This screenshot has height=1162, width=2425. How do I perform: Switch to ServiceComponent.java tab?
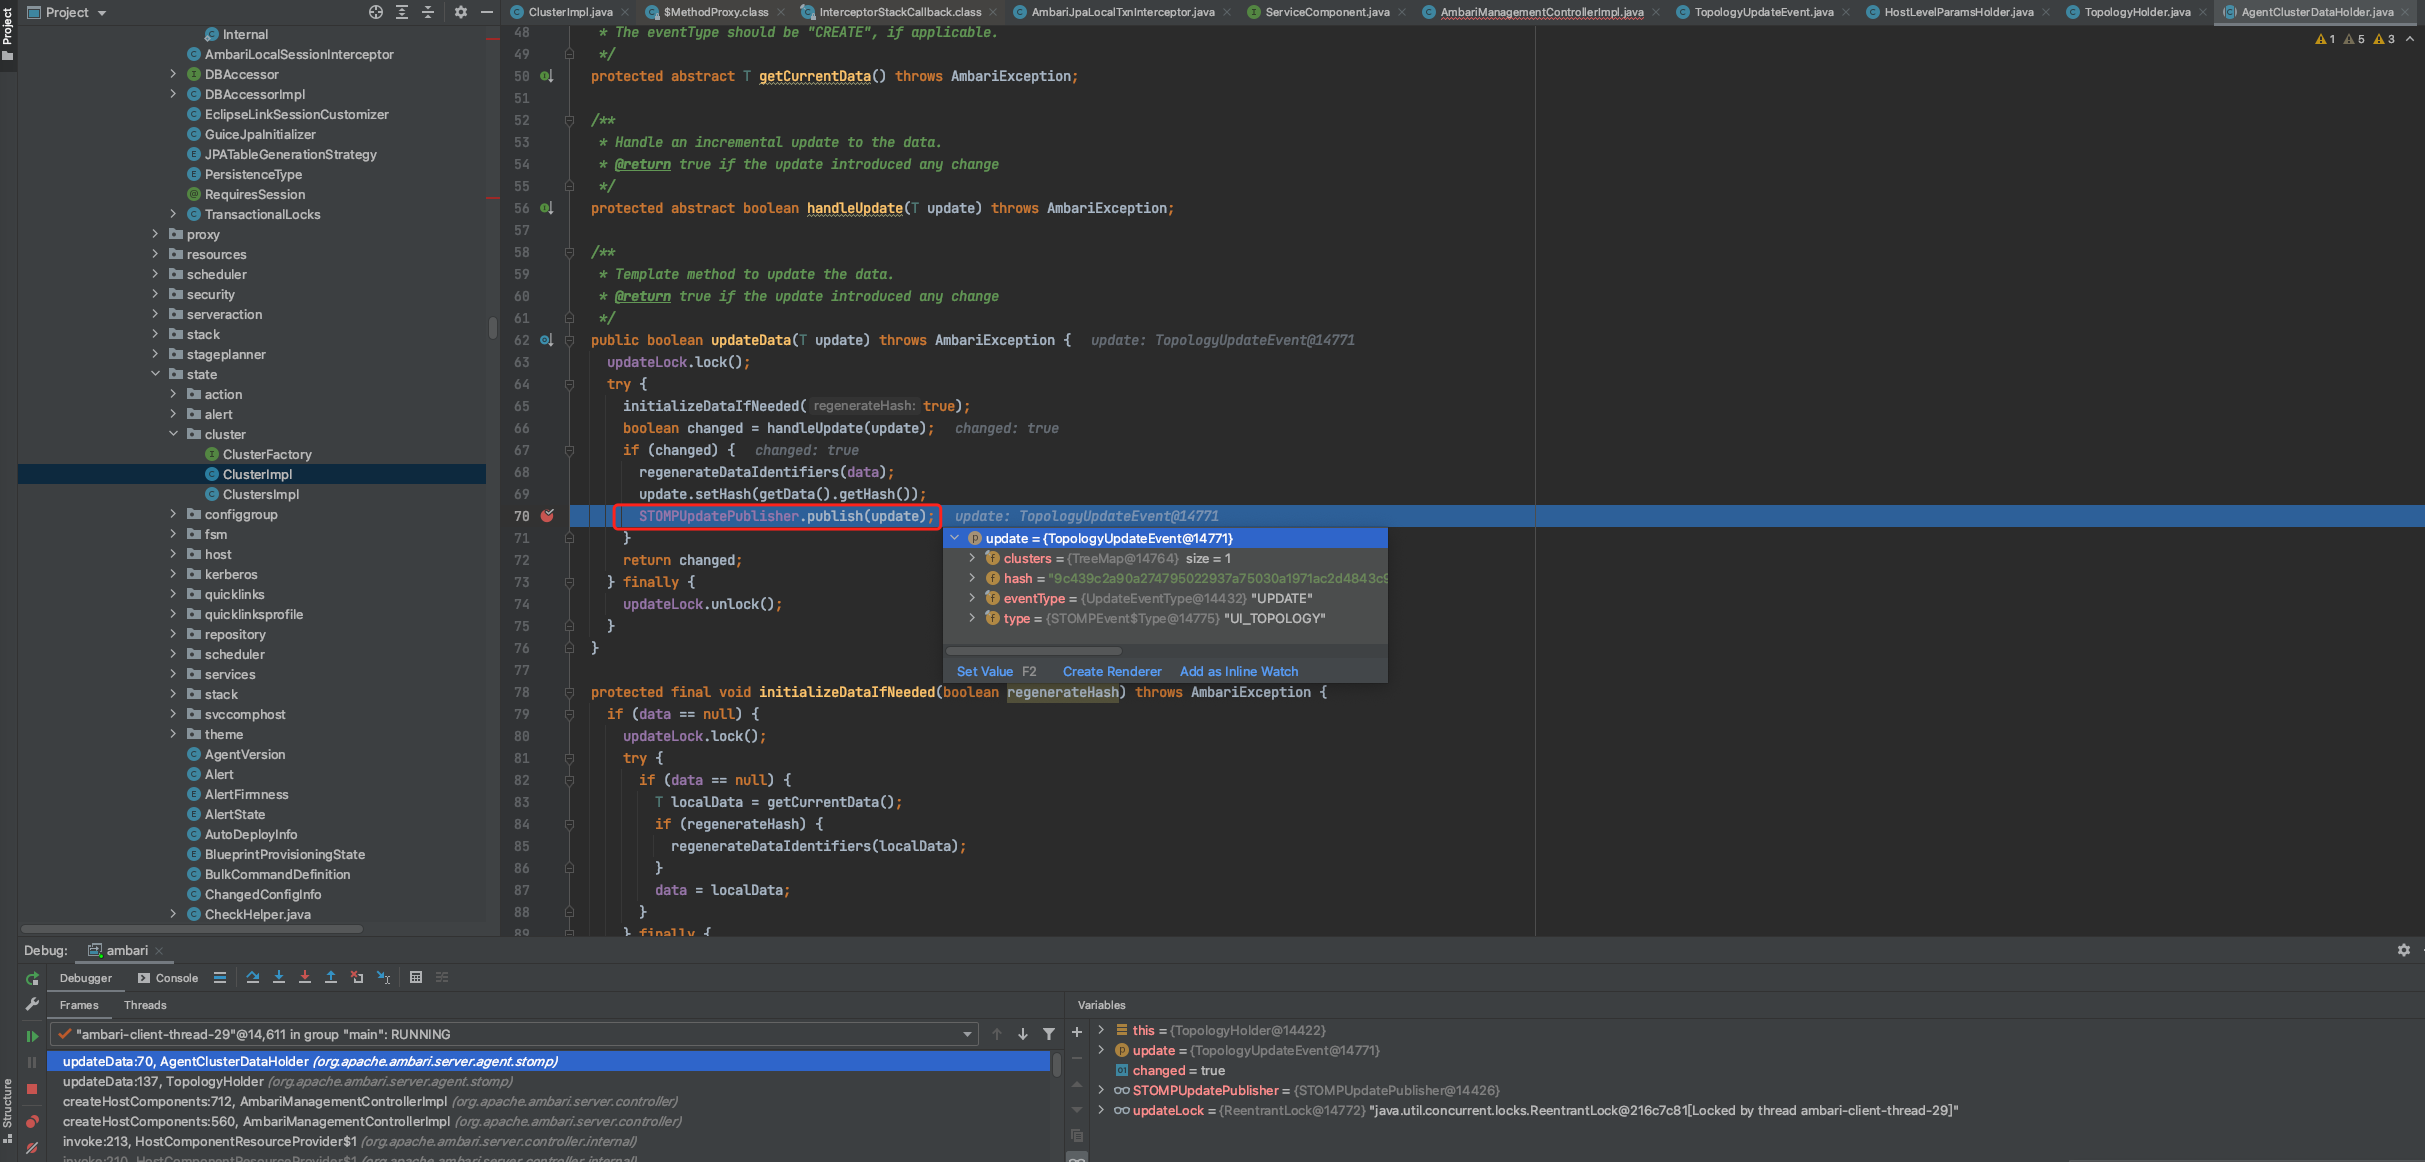point(1327,12)
